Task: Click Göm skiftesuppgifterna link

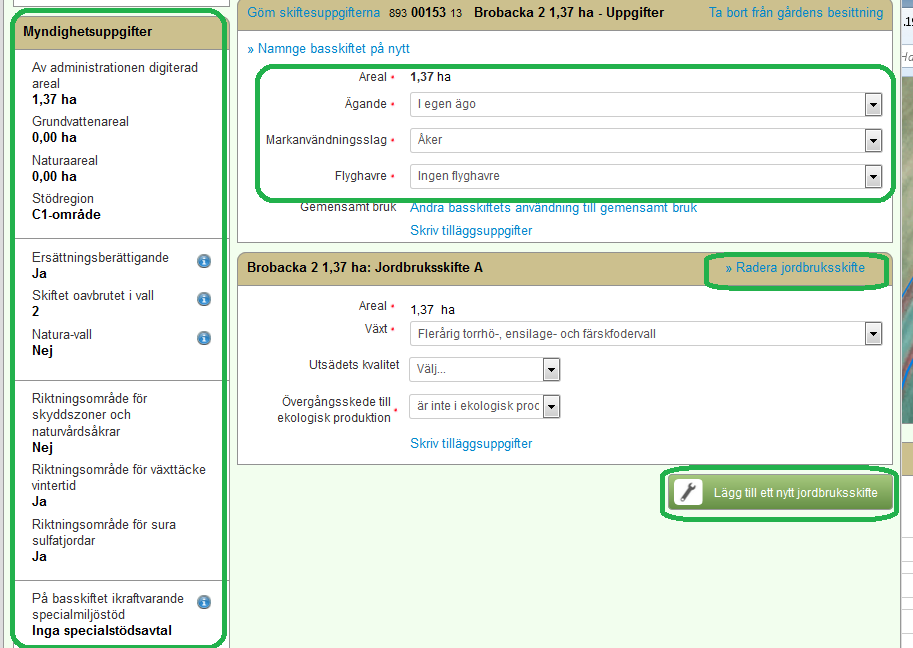Action: (313, 12)
